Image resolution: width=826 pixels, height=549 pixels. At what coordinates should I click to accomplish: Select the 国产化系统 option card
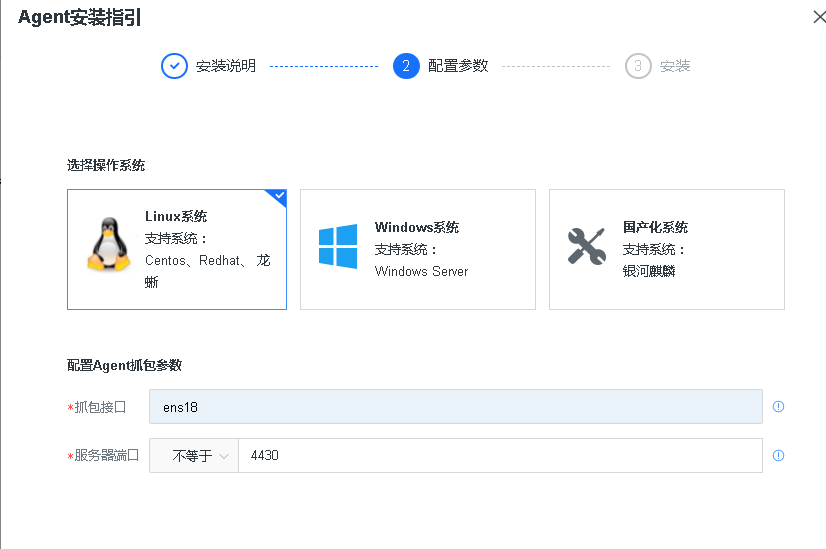[x=666, y=250]
